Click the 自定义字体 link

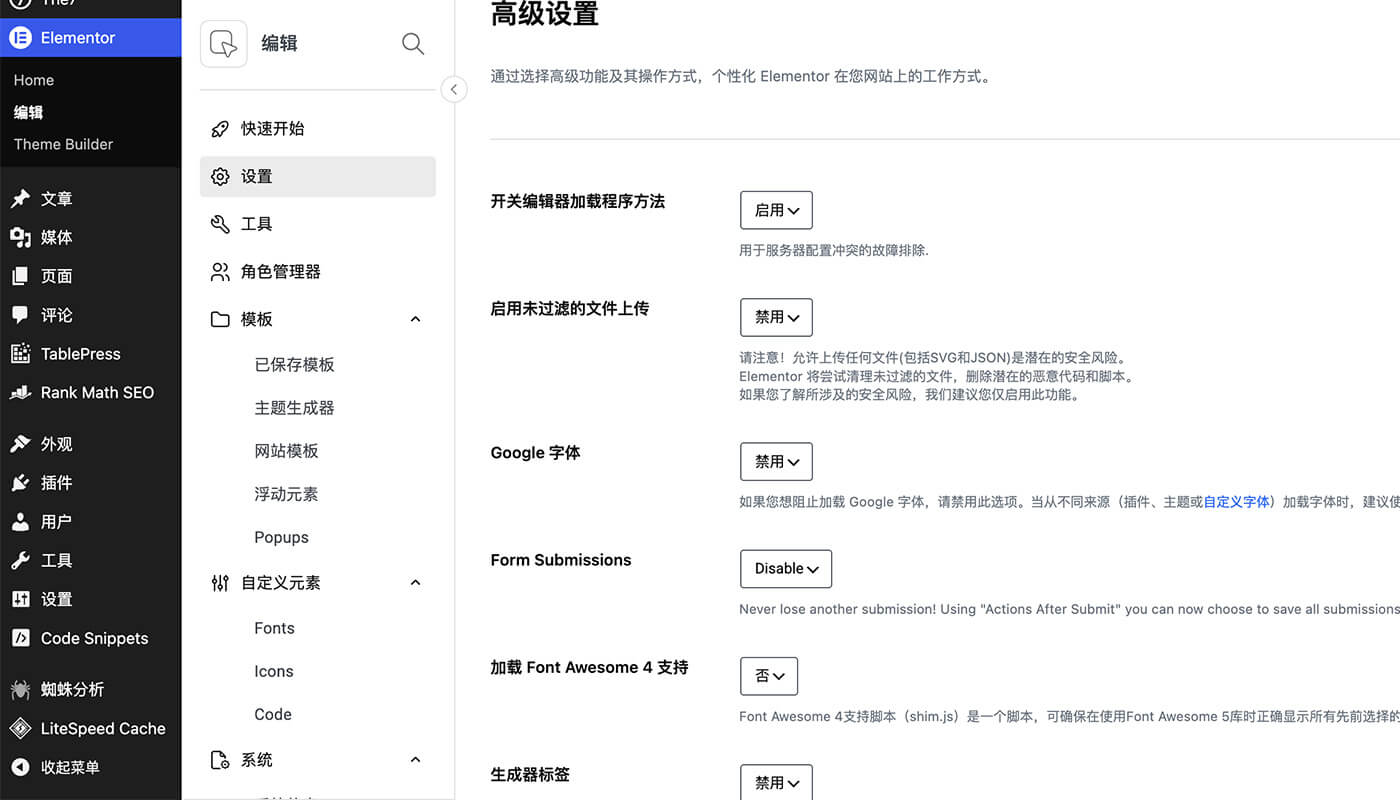(x=1236, y=502)
